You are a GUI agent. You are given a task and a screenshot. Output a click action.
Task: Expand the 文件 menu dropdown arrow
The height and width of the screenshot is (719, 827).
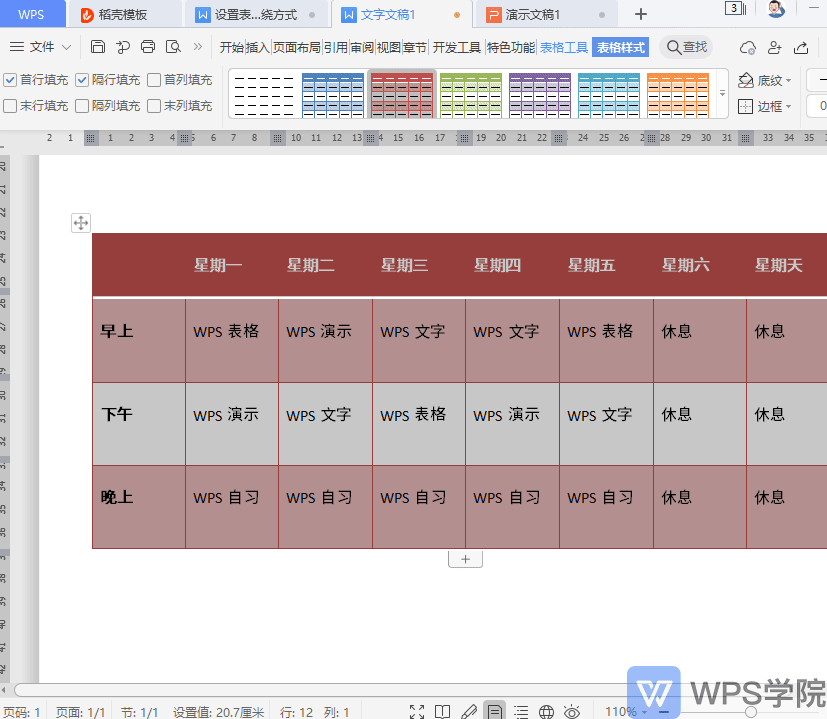tap(66, 47)
